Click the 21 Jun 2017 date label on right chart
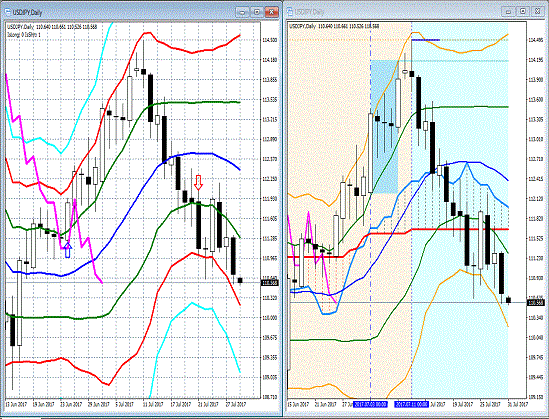Screen dimensions: 549x419 tap(326, 404)
